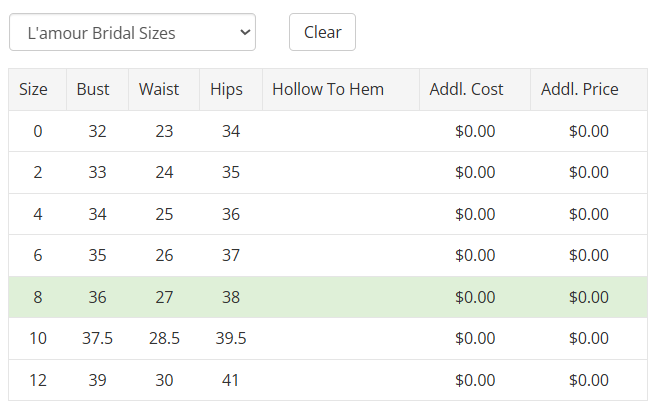
Task: Choose the size 12 row
Action: pos(328,380)
